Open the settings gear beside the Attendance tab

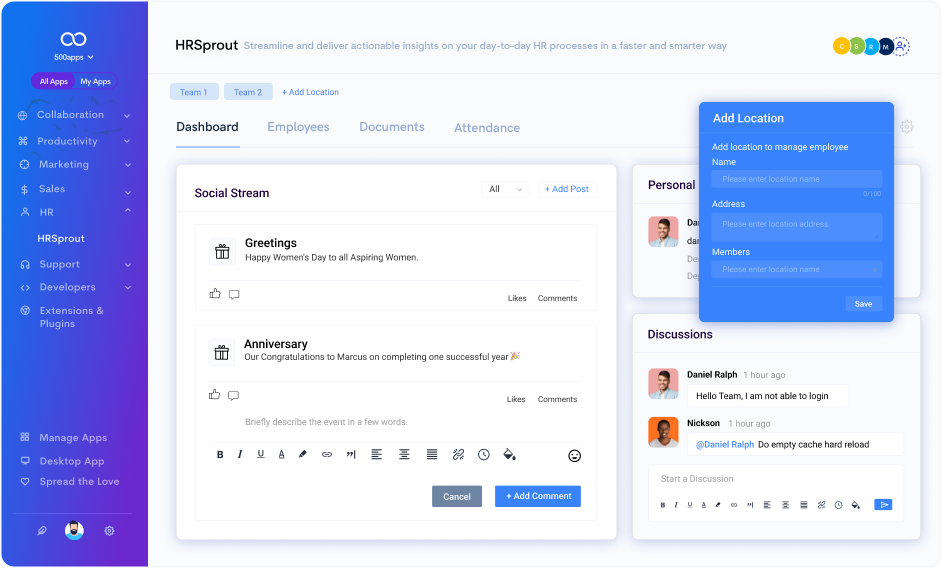coord(907,127)
